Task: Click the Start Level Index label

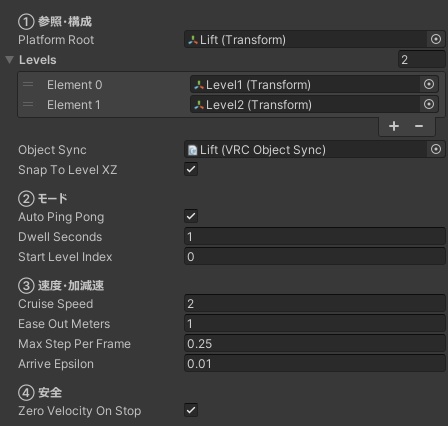Action: click(x=65, y=257)
